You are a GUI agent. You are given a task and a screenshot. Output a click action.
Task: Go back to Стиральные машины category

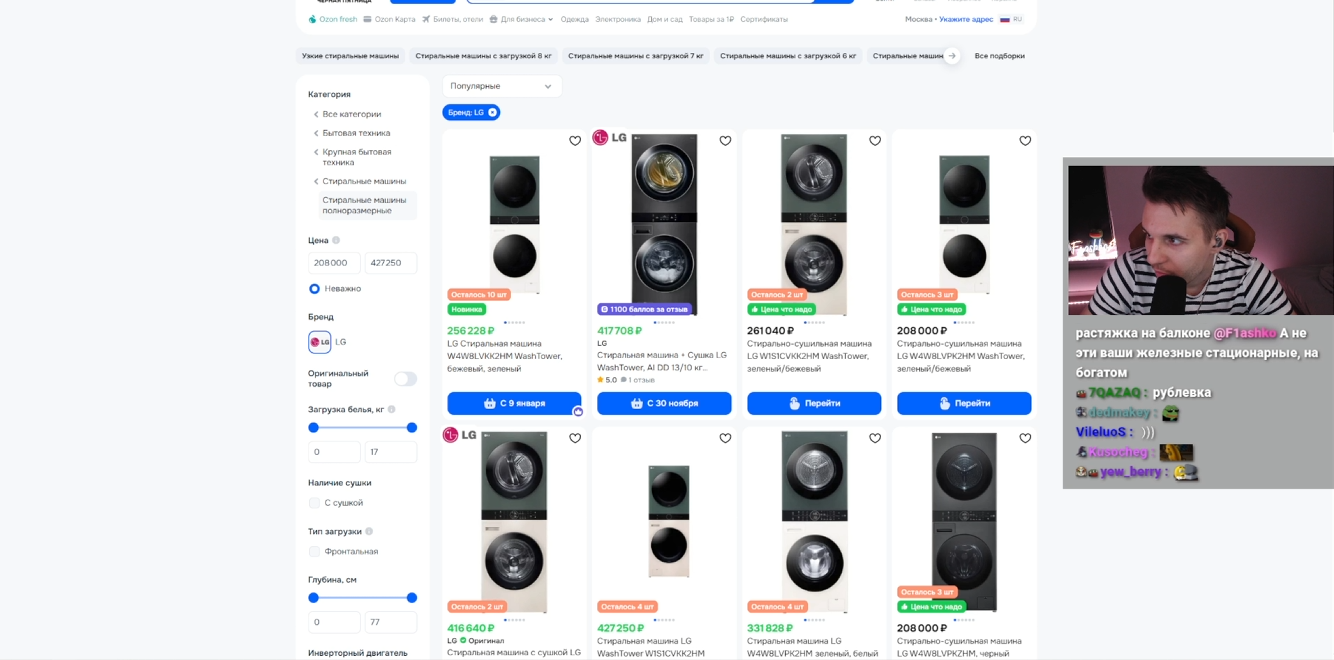(364, 181)
